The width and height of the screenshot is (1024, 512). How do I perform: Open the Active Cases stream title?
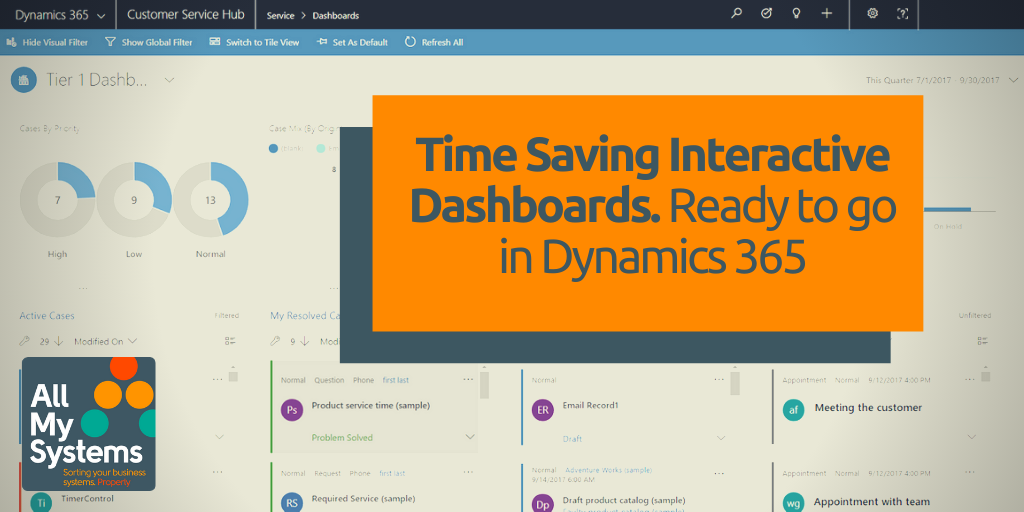point(47,315)
